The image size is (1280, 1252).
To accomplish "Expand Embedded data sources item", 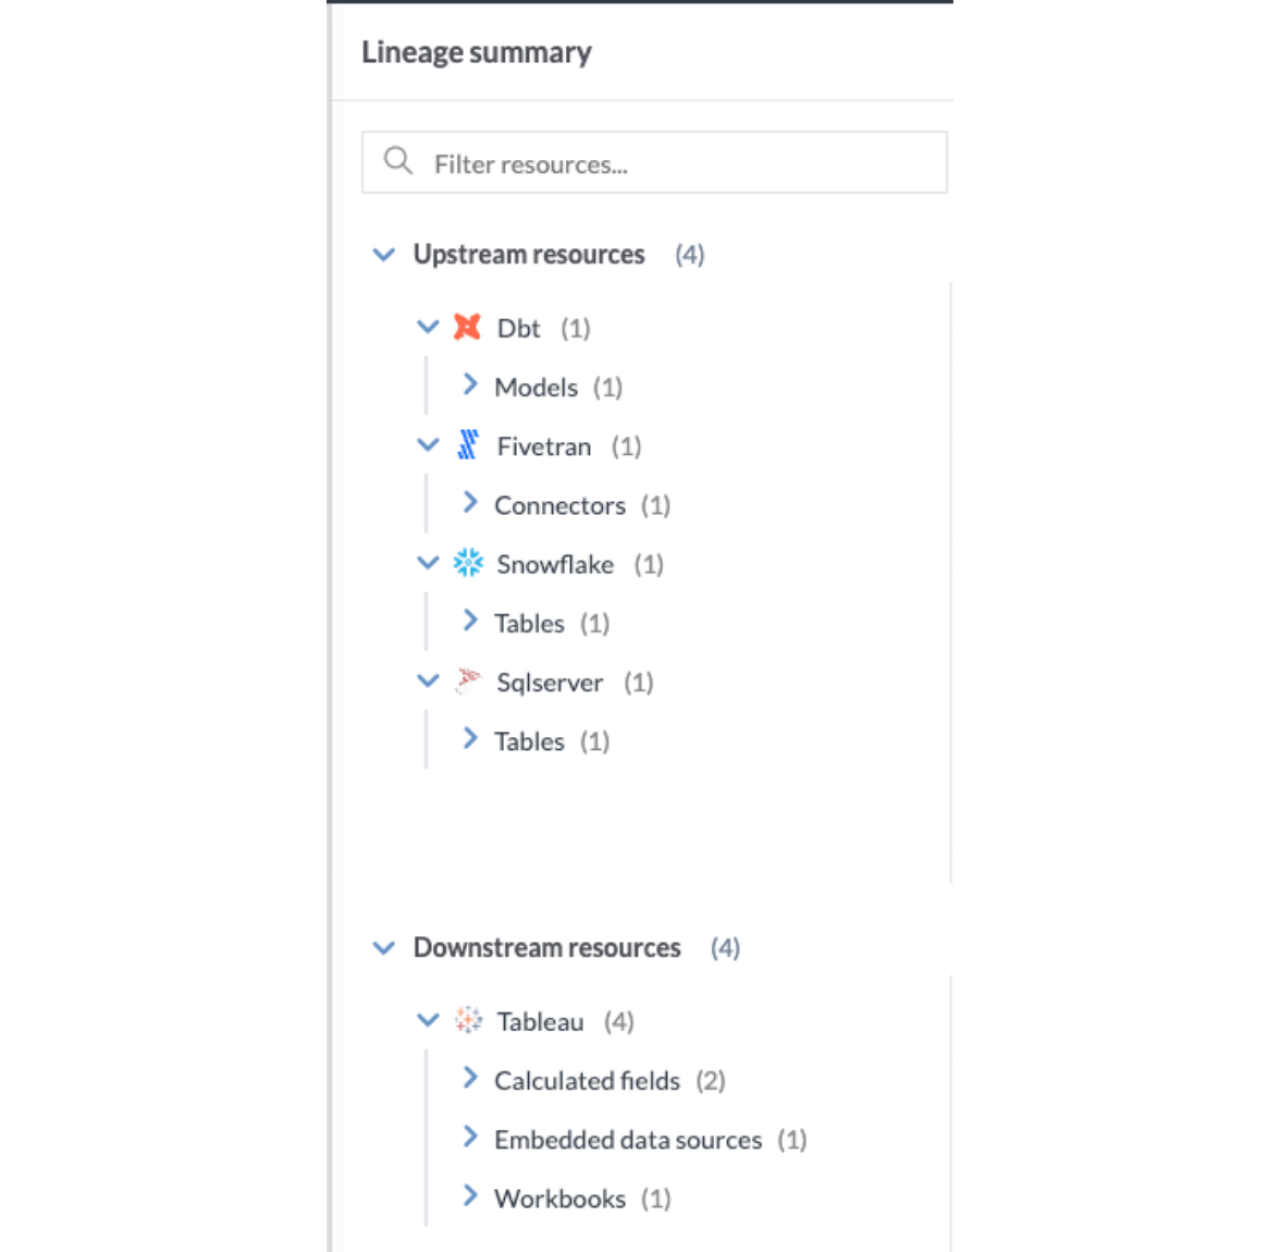I will [470, 1137].
